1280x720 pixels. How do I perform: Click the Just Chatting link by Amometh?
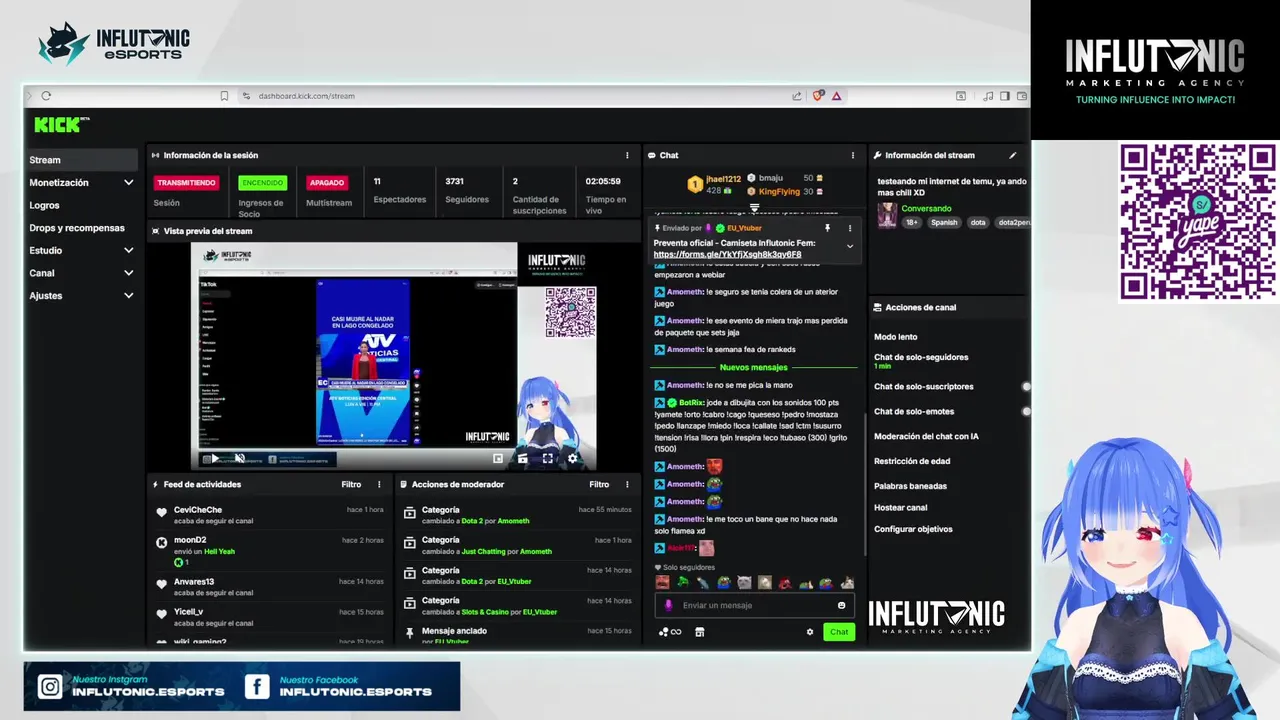(x=485, y=552)
